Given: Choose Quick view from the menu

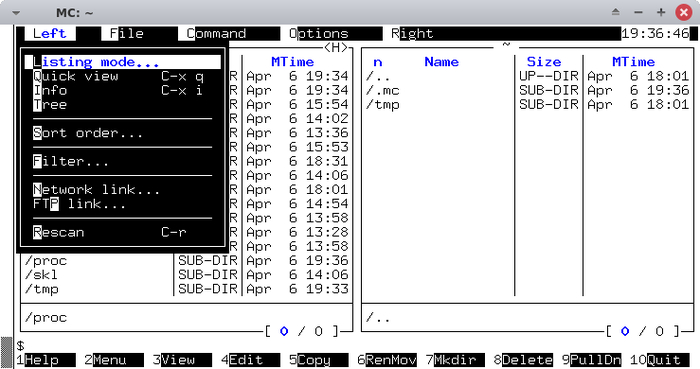Looking at the screenshot, I should (123, 76).
